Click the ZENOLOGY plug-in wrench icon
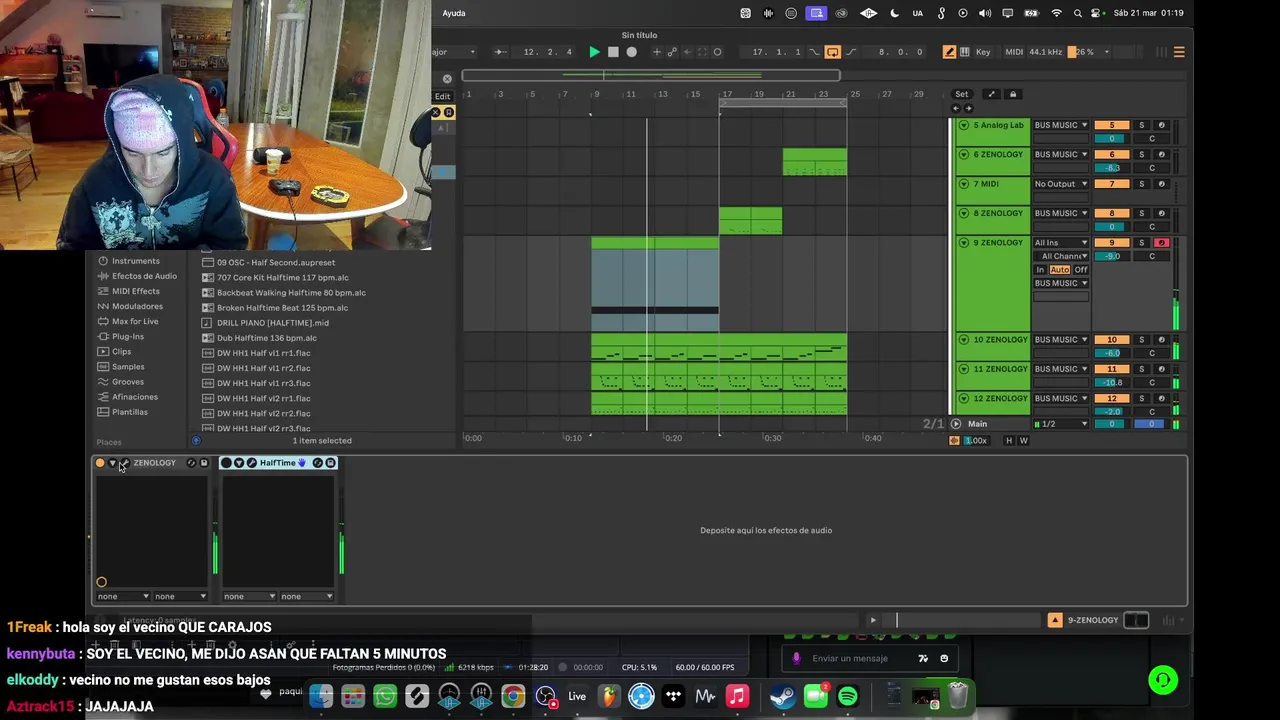 coord(124,463)
